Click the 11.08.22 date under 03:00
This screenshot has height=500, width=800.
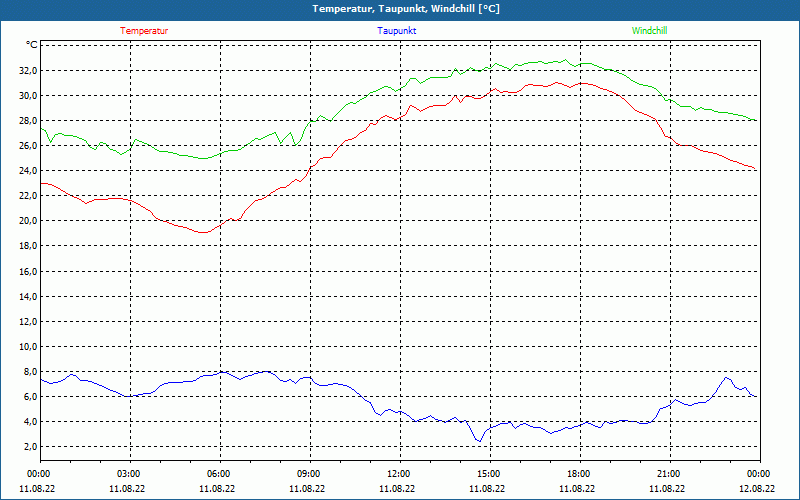click(x=127, y=488)
